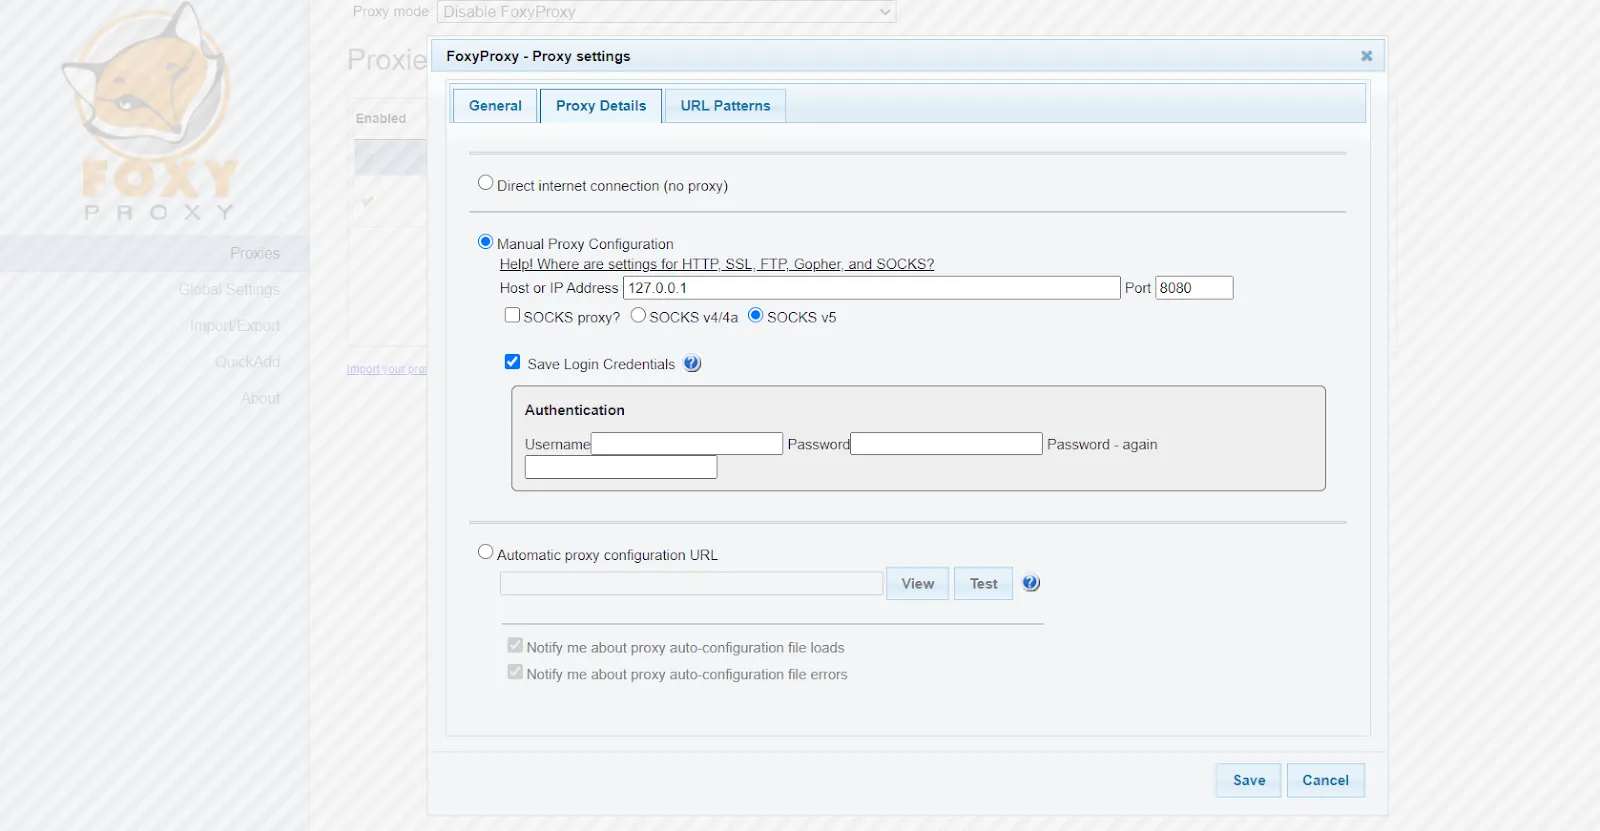Viewport: 1600px width, 831px height.
Task: Close the Proxy settings dialog with X
Action: point(1366,56)
